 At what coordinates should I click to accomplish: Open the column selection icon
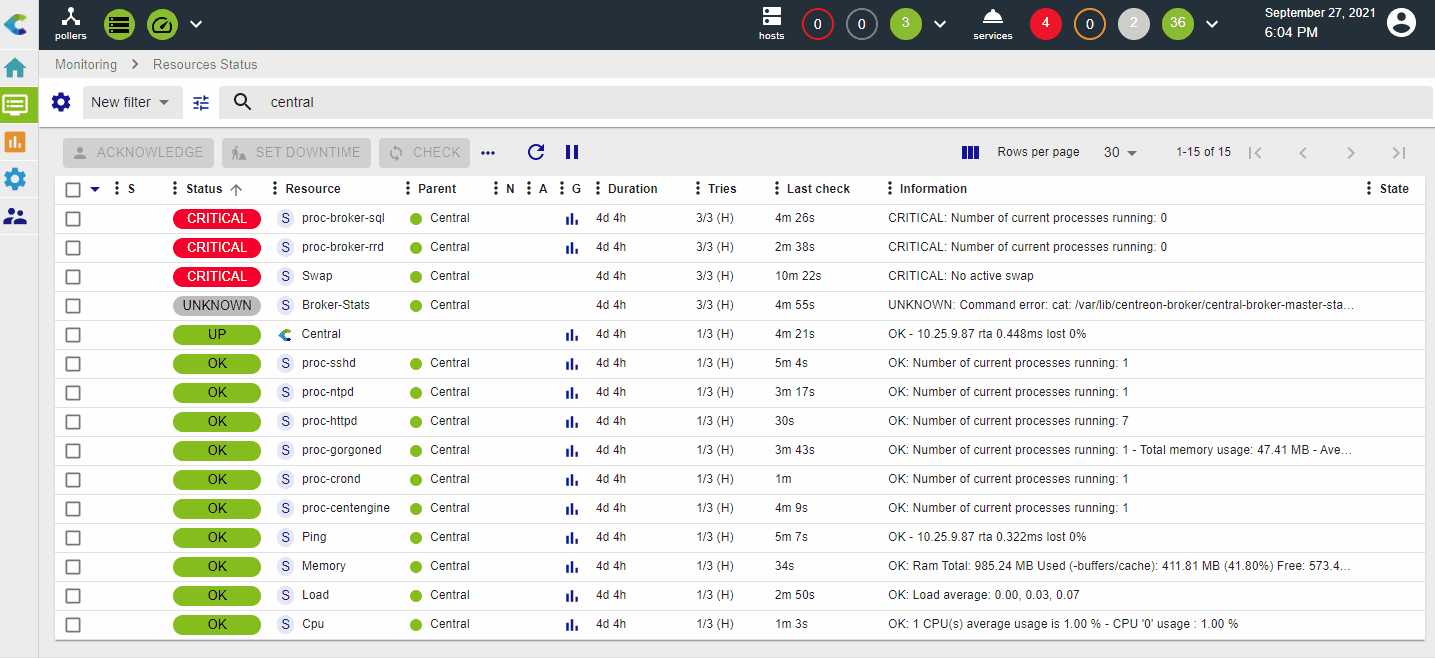(x=970, y=152)
